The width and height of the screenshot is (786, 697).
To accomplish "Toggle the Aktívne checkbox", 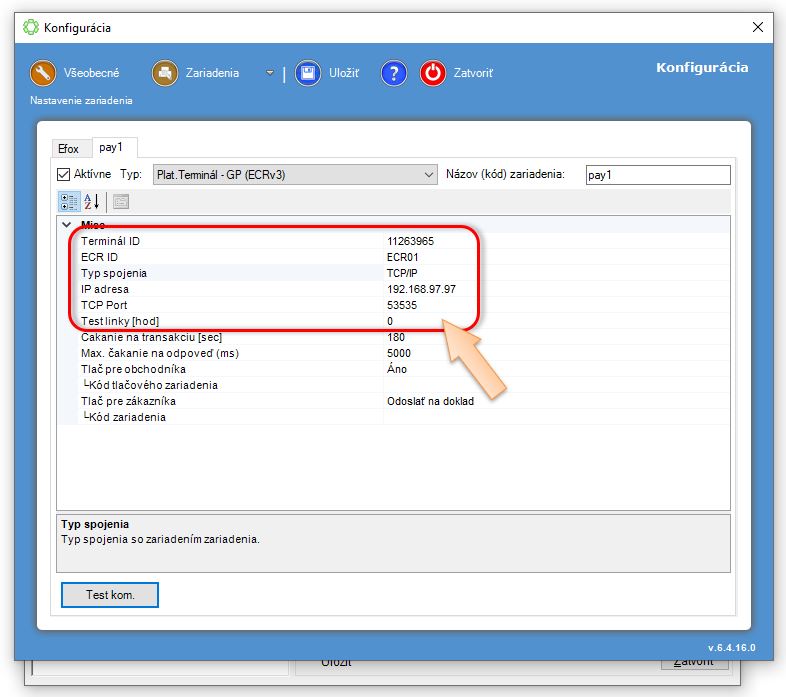I will 63,175.
